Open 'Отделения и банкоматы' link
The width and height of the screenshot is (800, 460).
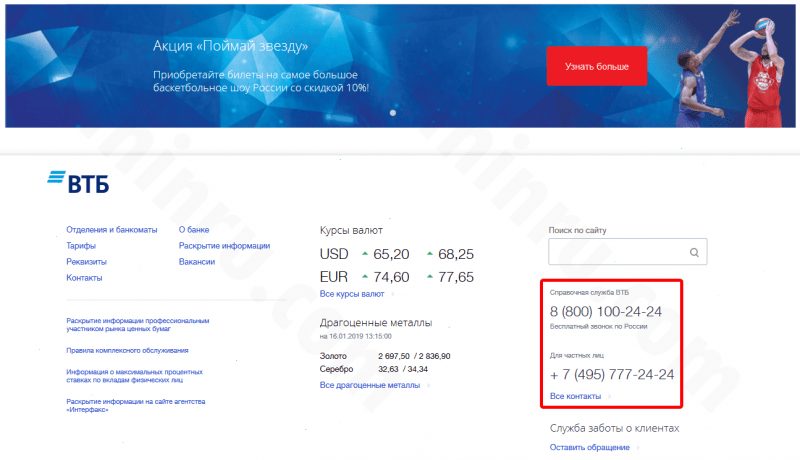[112, 230]
